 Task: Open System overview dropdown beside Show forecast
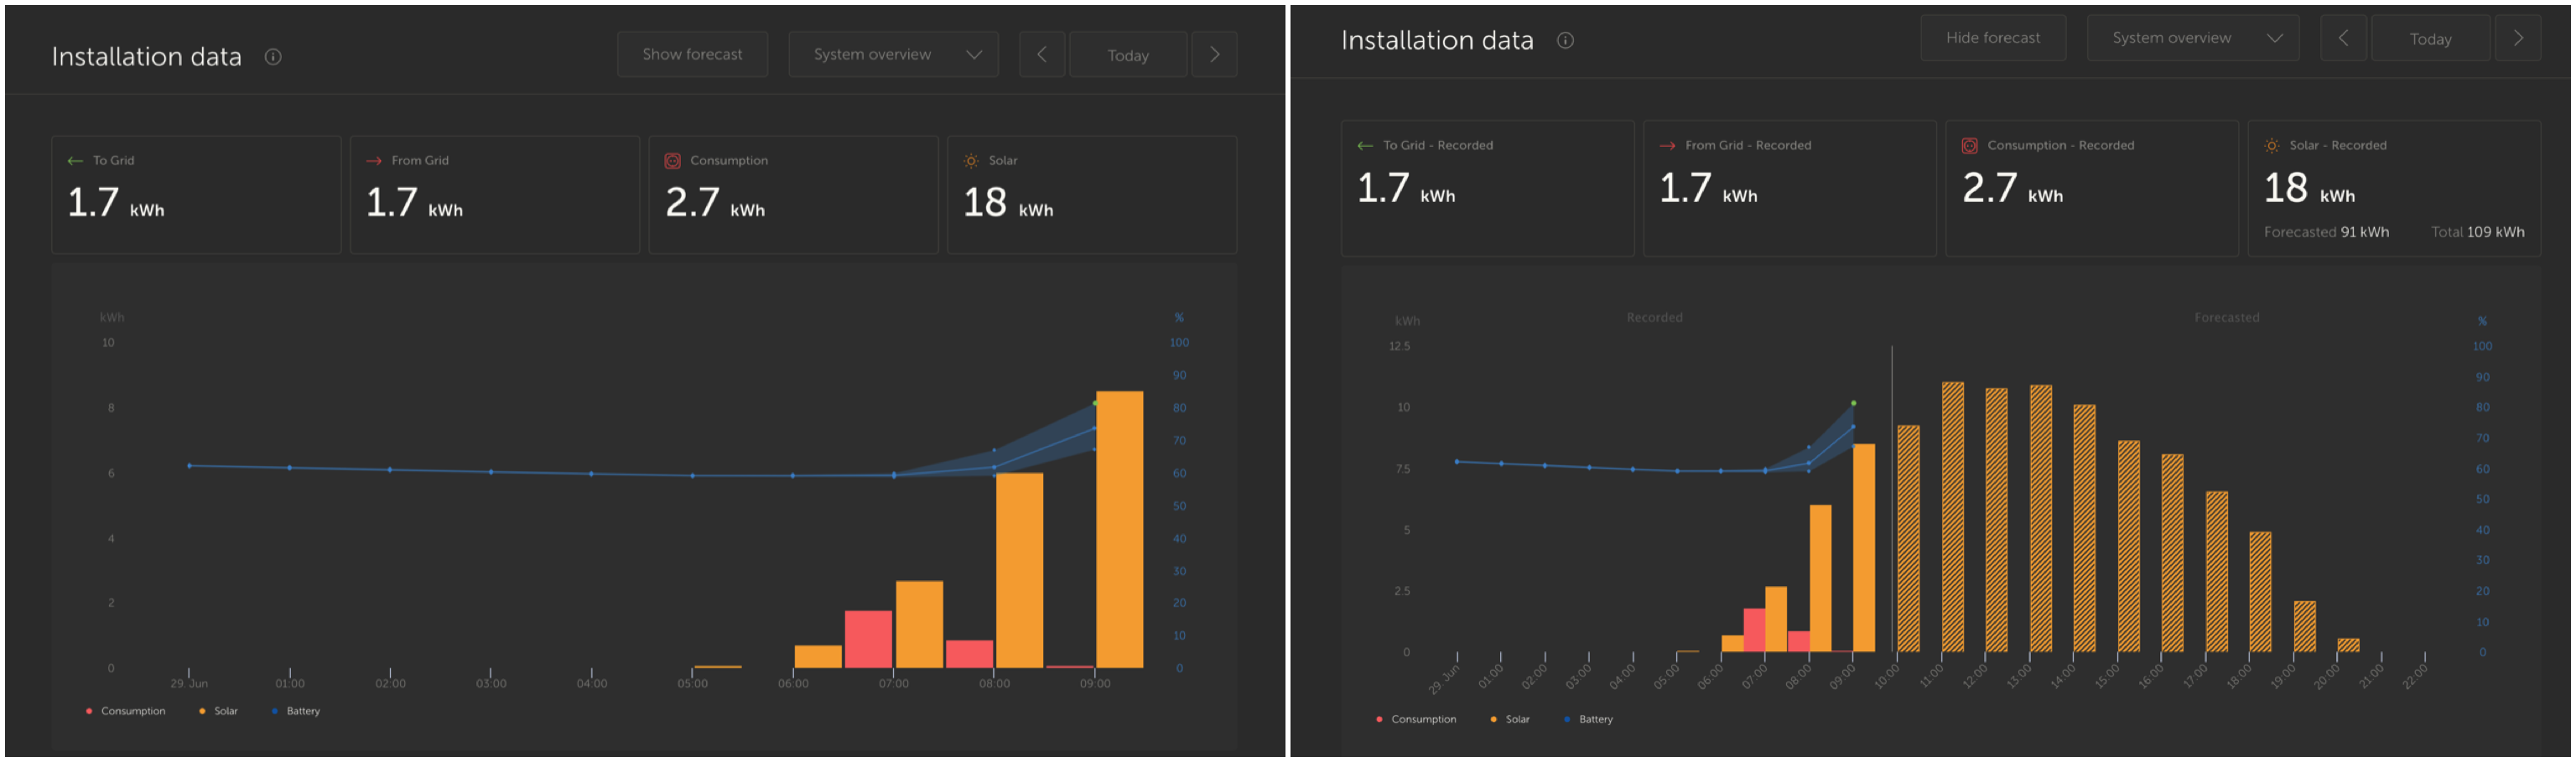[x=893, y=55]
